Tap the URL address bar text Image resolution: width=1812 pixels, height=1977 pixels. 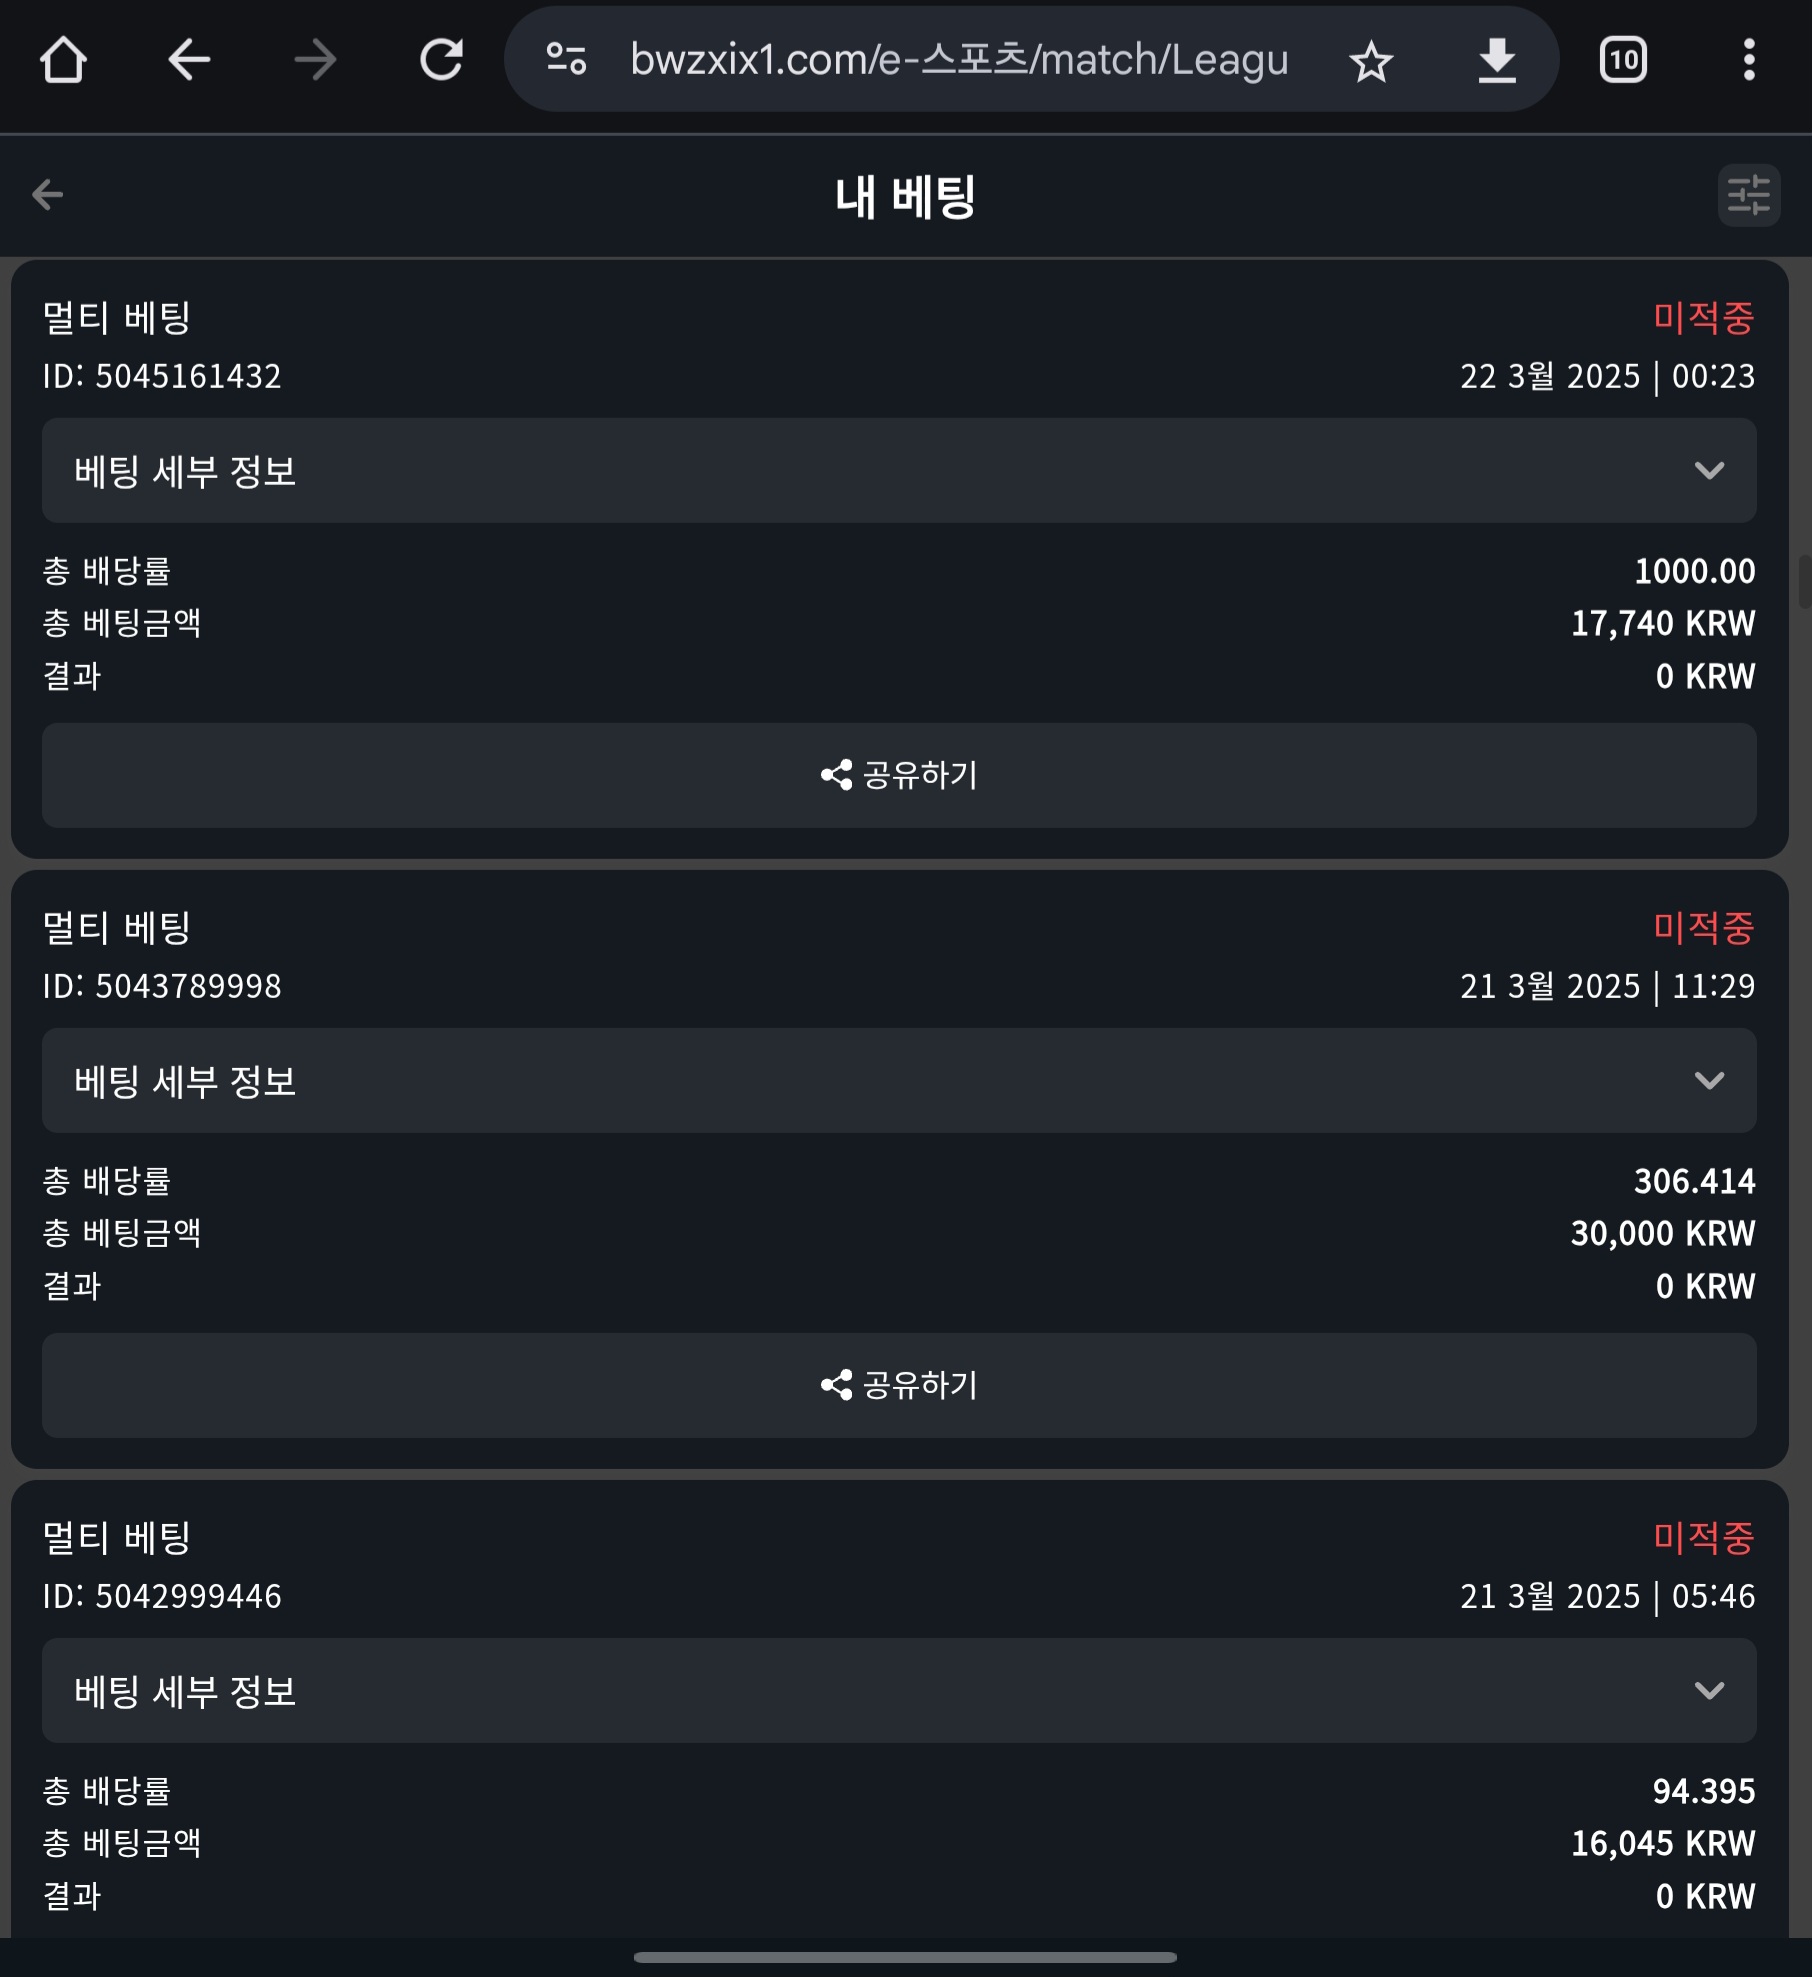pos(959,60)
